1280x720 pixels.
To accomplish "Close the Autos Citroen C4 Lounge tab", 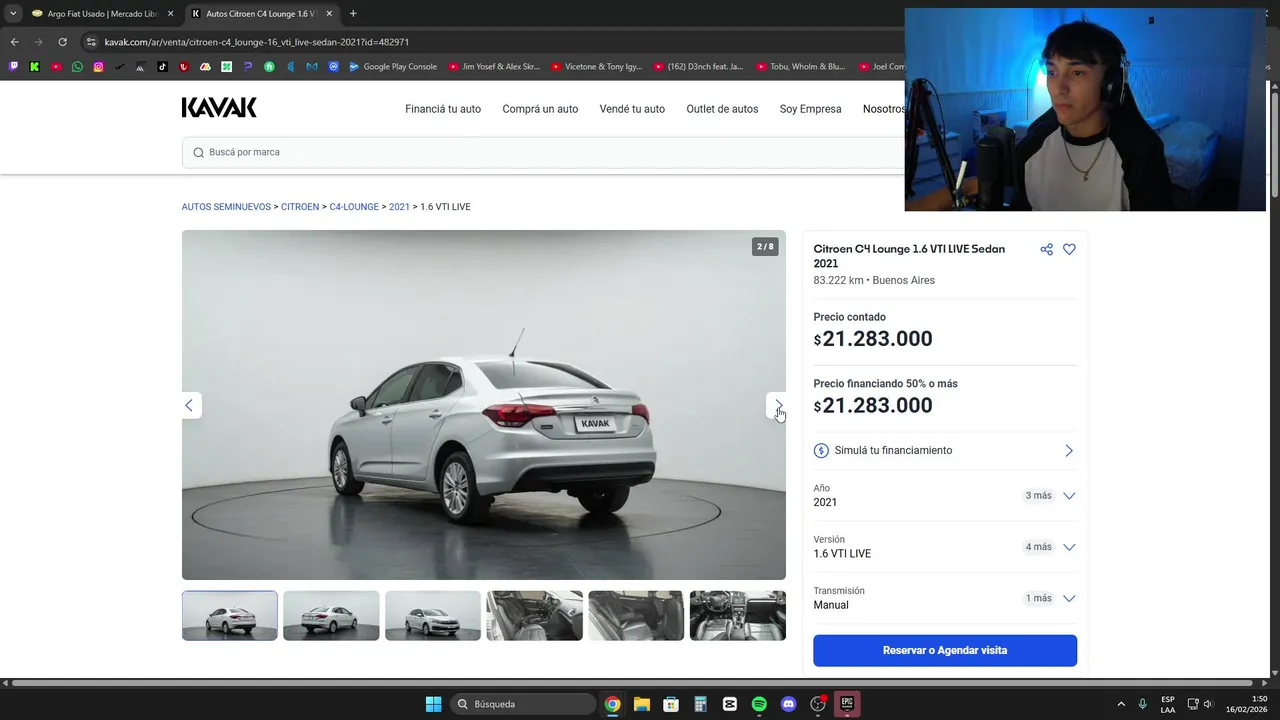I will click(329, 14).
